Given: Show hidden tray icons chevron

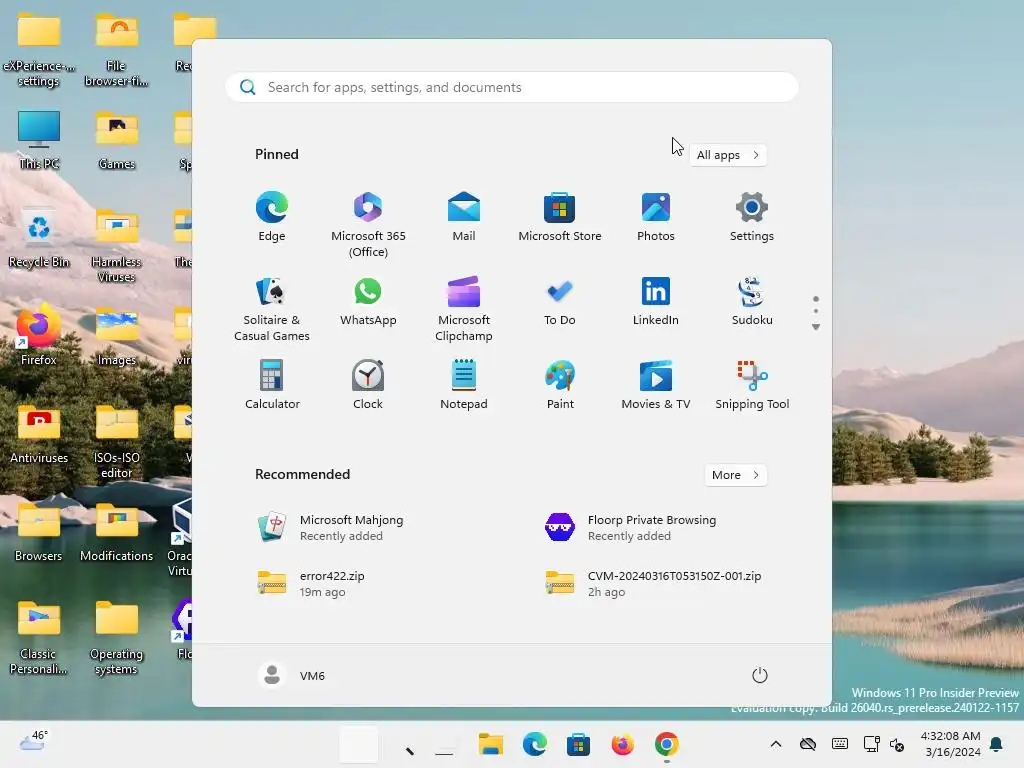Looking at the screenshot, I should pos(776,744).
